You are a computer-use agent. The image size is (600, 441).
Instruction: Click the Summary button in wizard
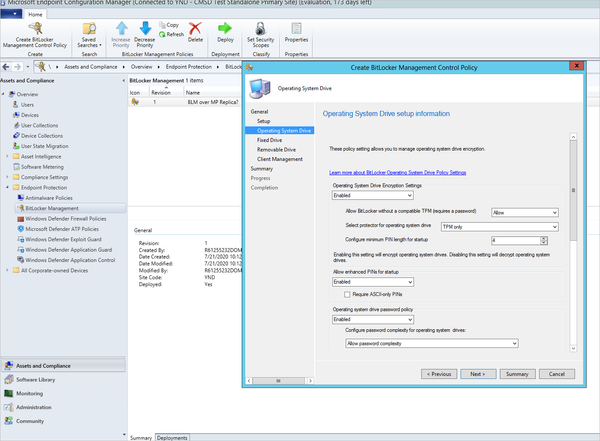(517, 374)
